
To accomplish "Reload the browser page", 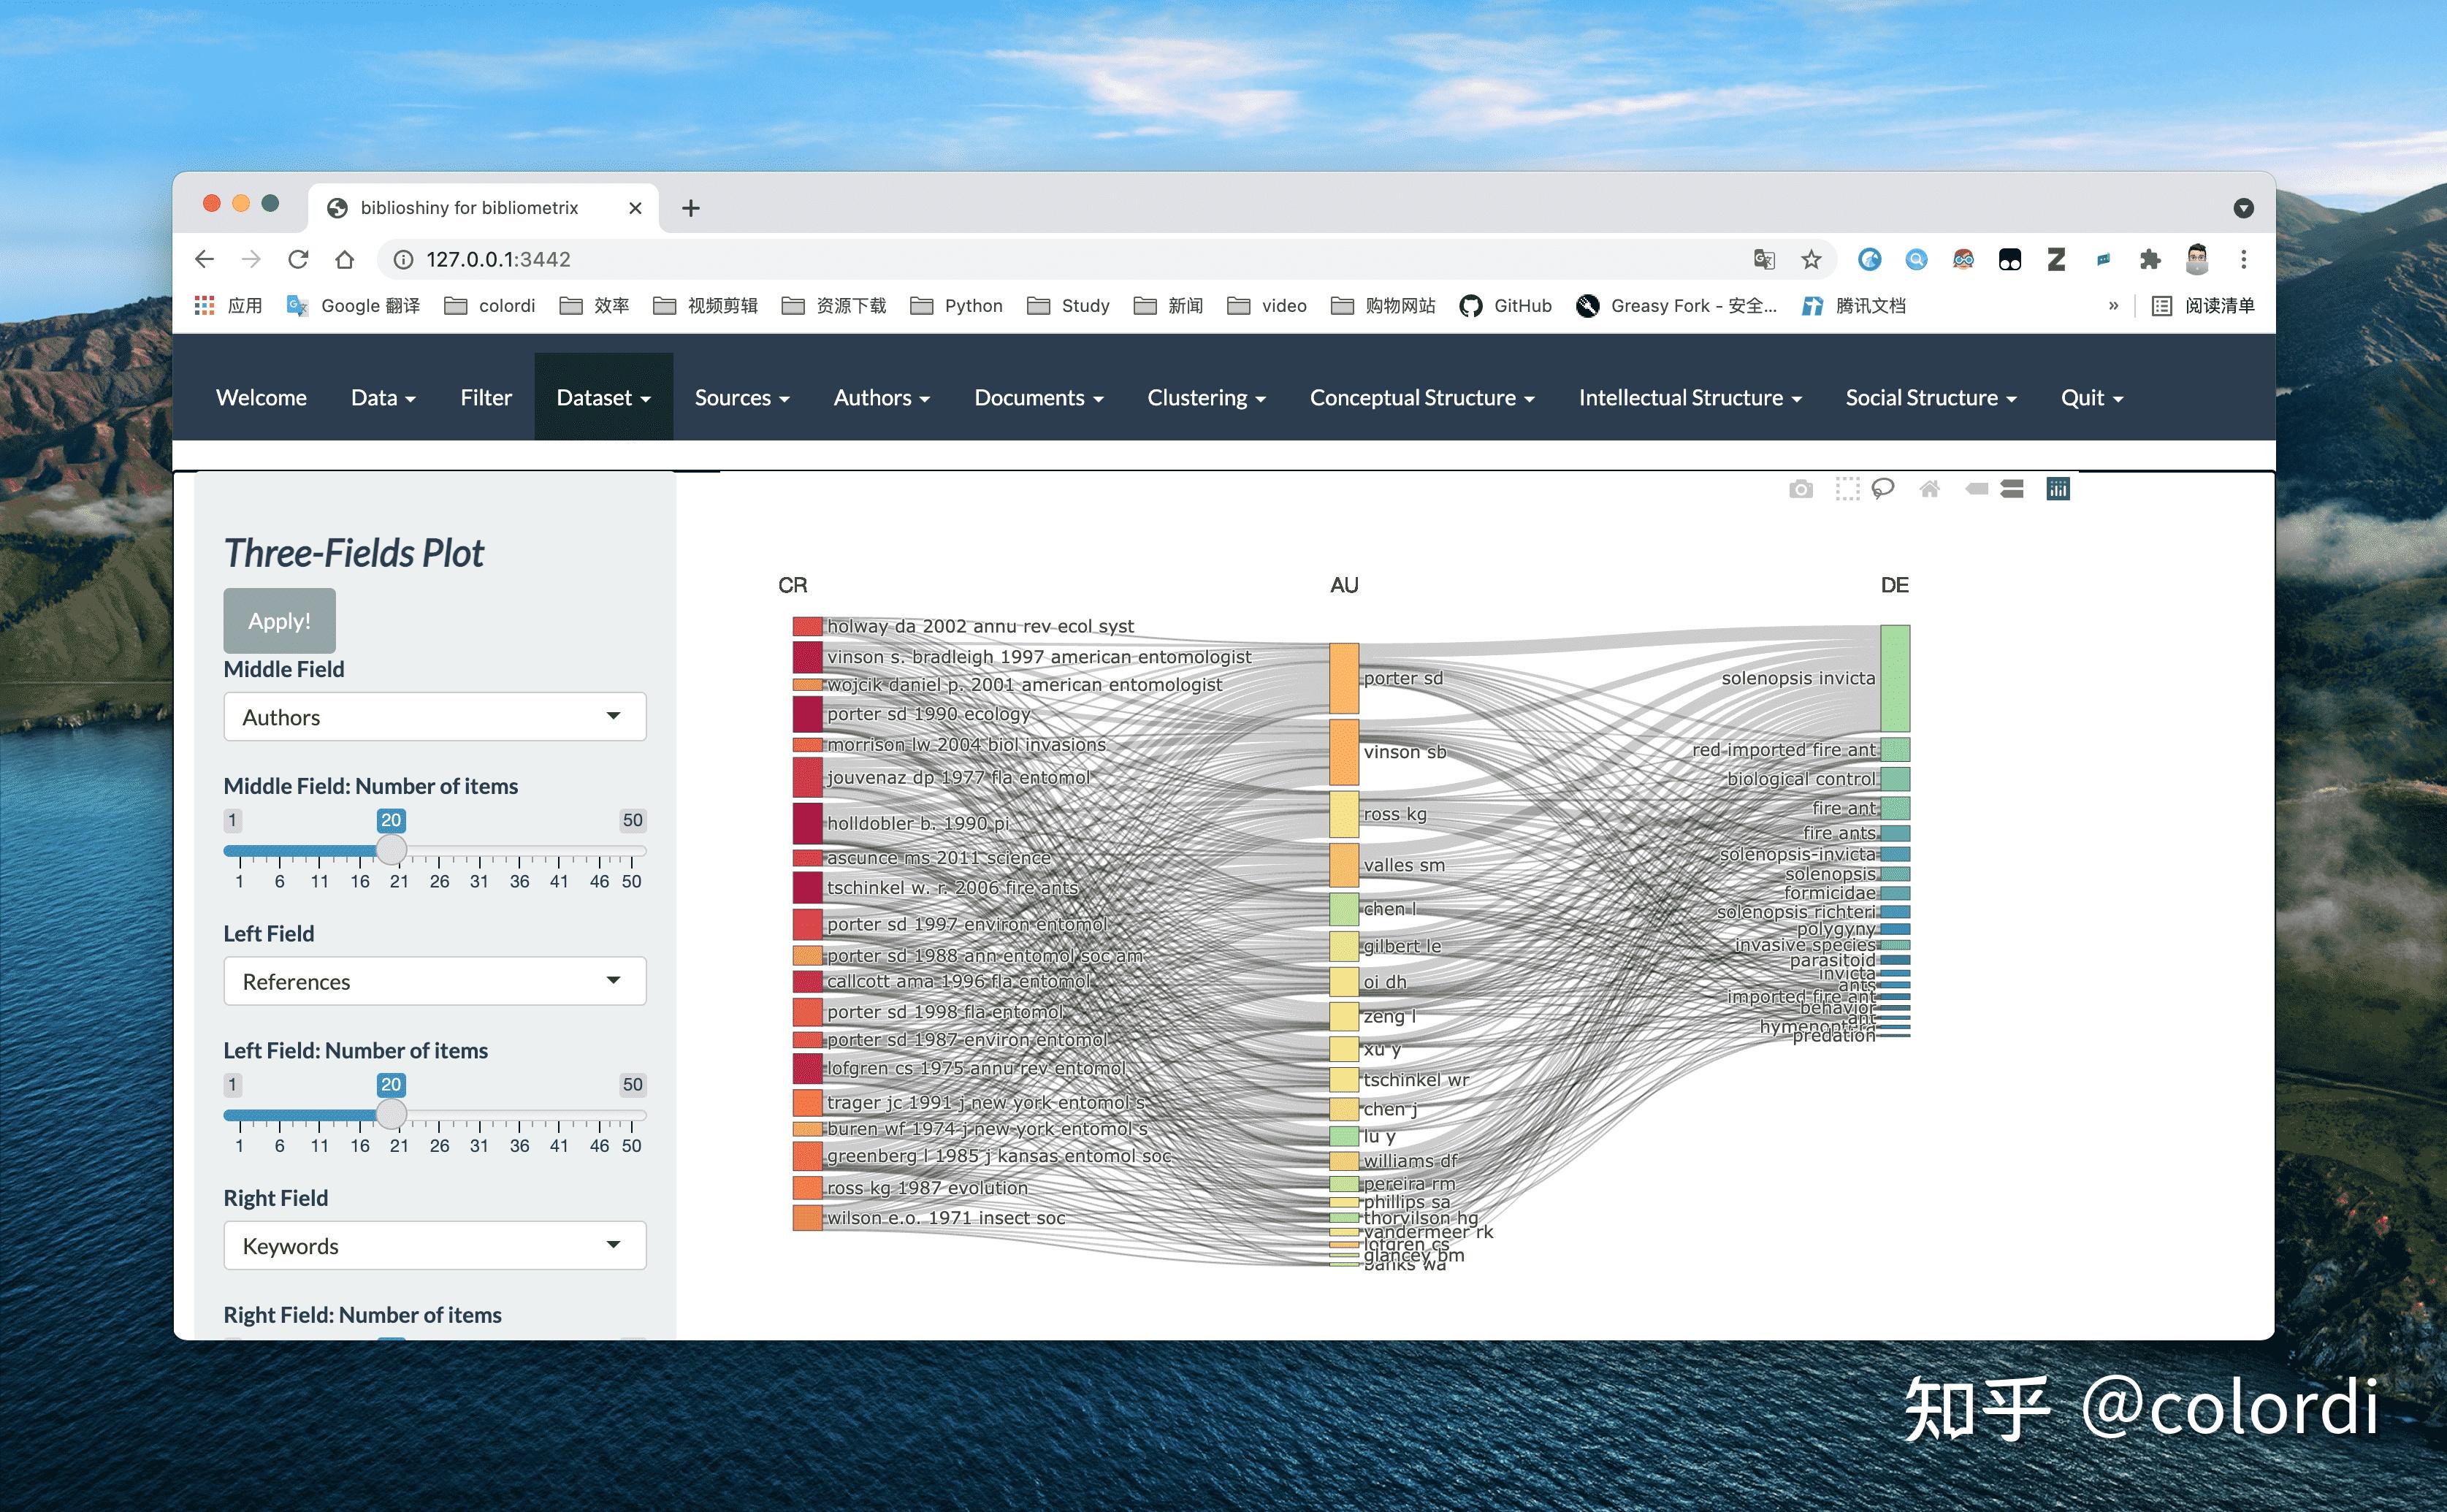I will (x=298, y=260).
